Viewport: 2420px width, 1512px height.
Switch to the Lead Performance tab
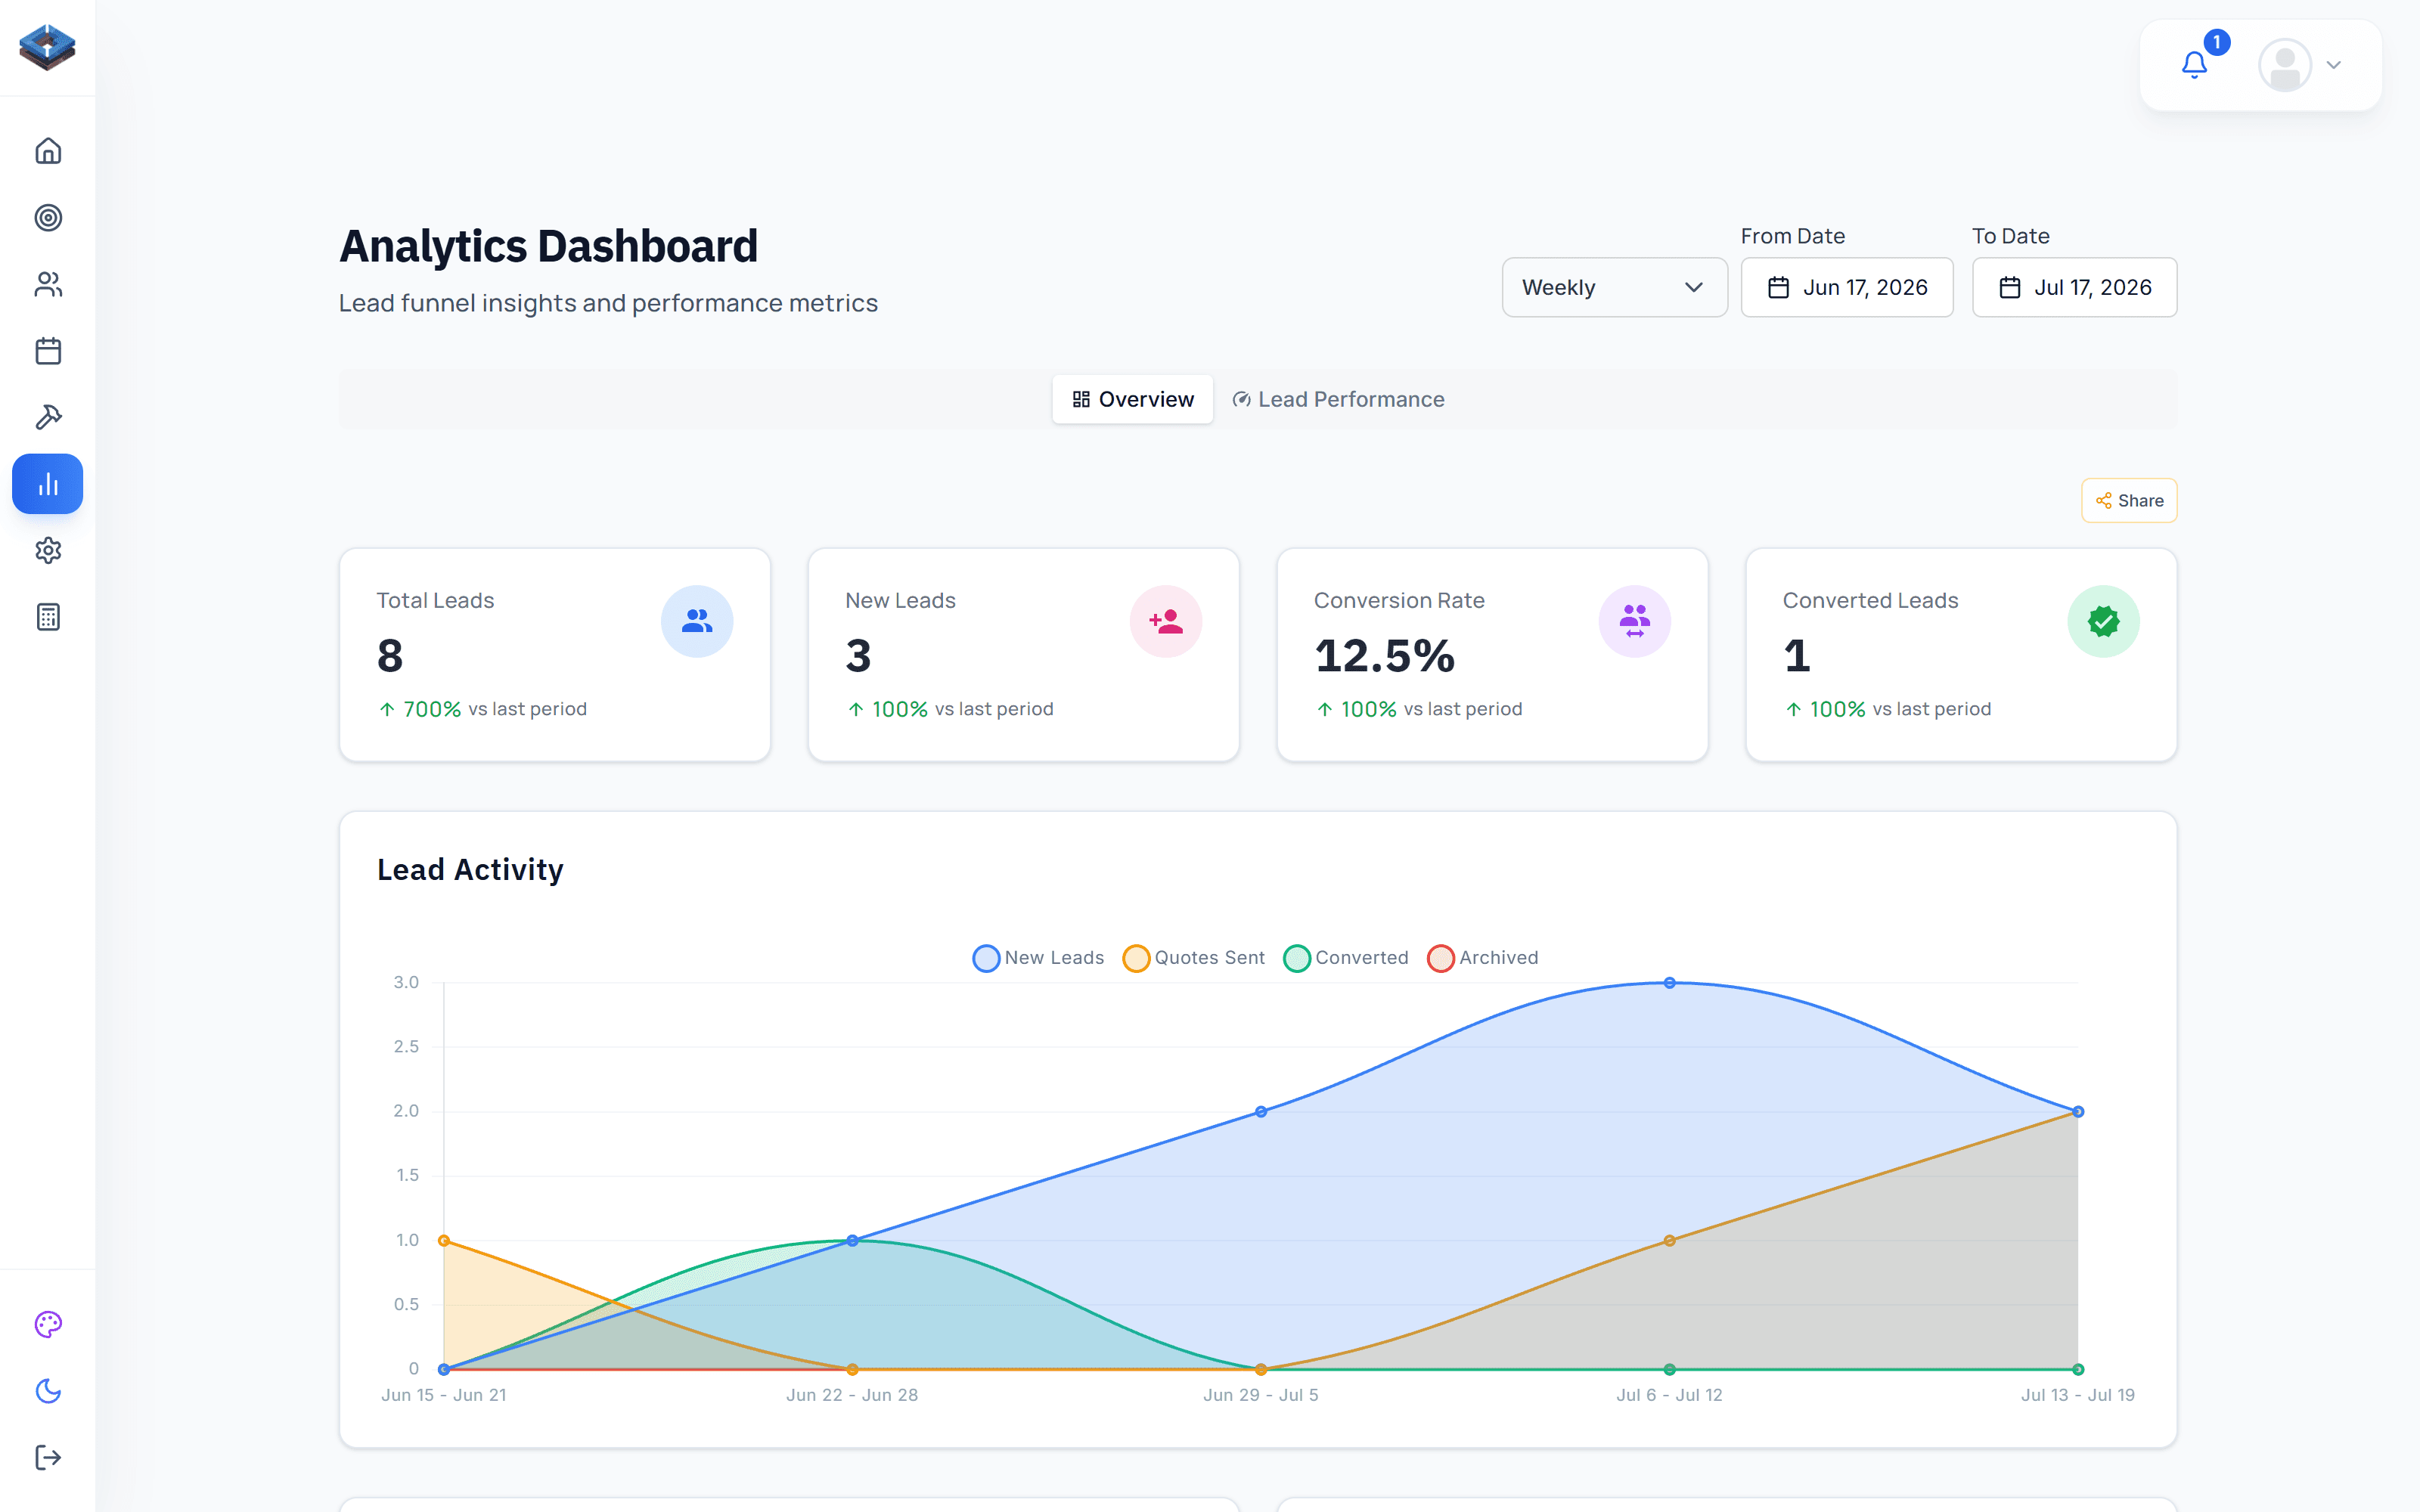[x=1338, y=399]
